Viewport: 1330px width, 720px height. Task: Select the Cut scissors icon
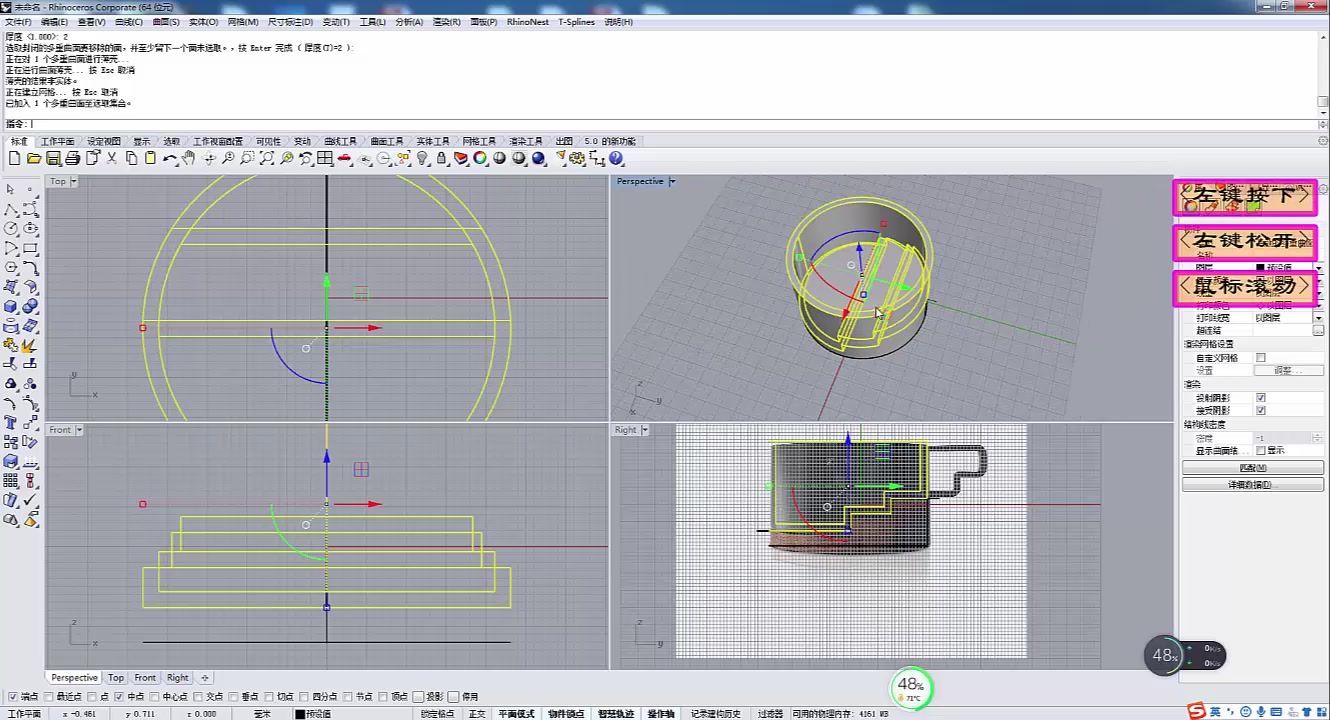coord(112,158)
